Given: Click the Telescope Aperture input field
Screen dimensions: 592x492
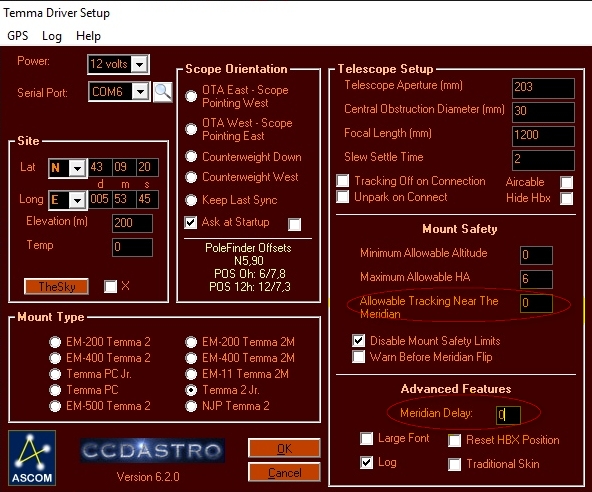Looking at the screenshot, I should coord(543,88).
